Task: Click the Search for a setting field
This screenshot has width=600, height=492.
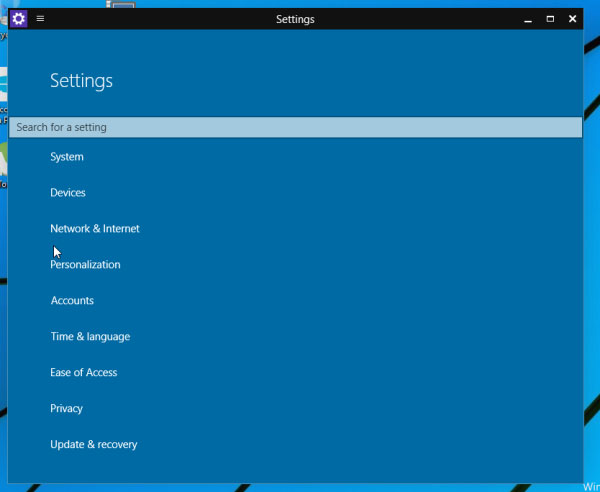Action: tap(295, 127)
